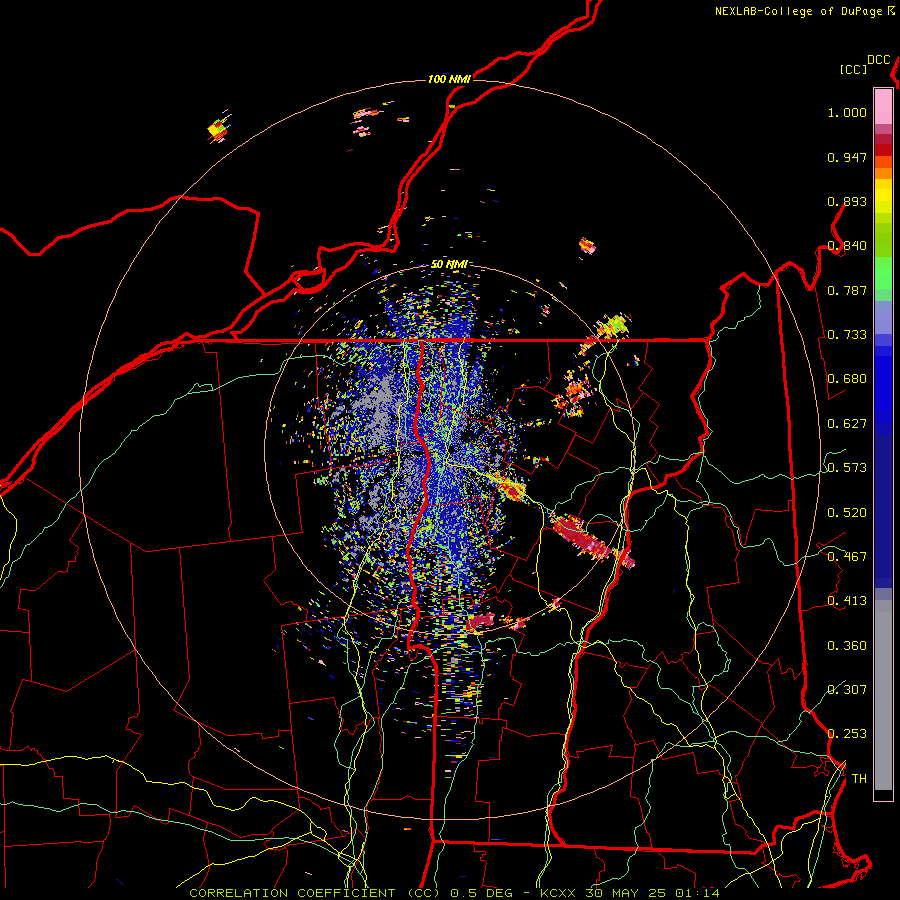Screen dimensions: 900x900
Task: Click the TH threshold label
Action: pyautogui.click(x=859, y=779)
